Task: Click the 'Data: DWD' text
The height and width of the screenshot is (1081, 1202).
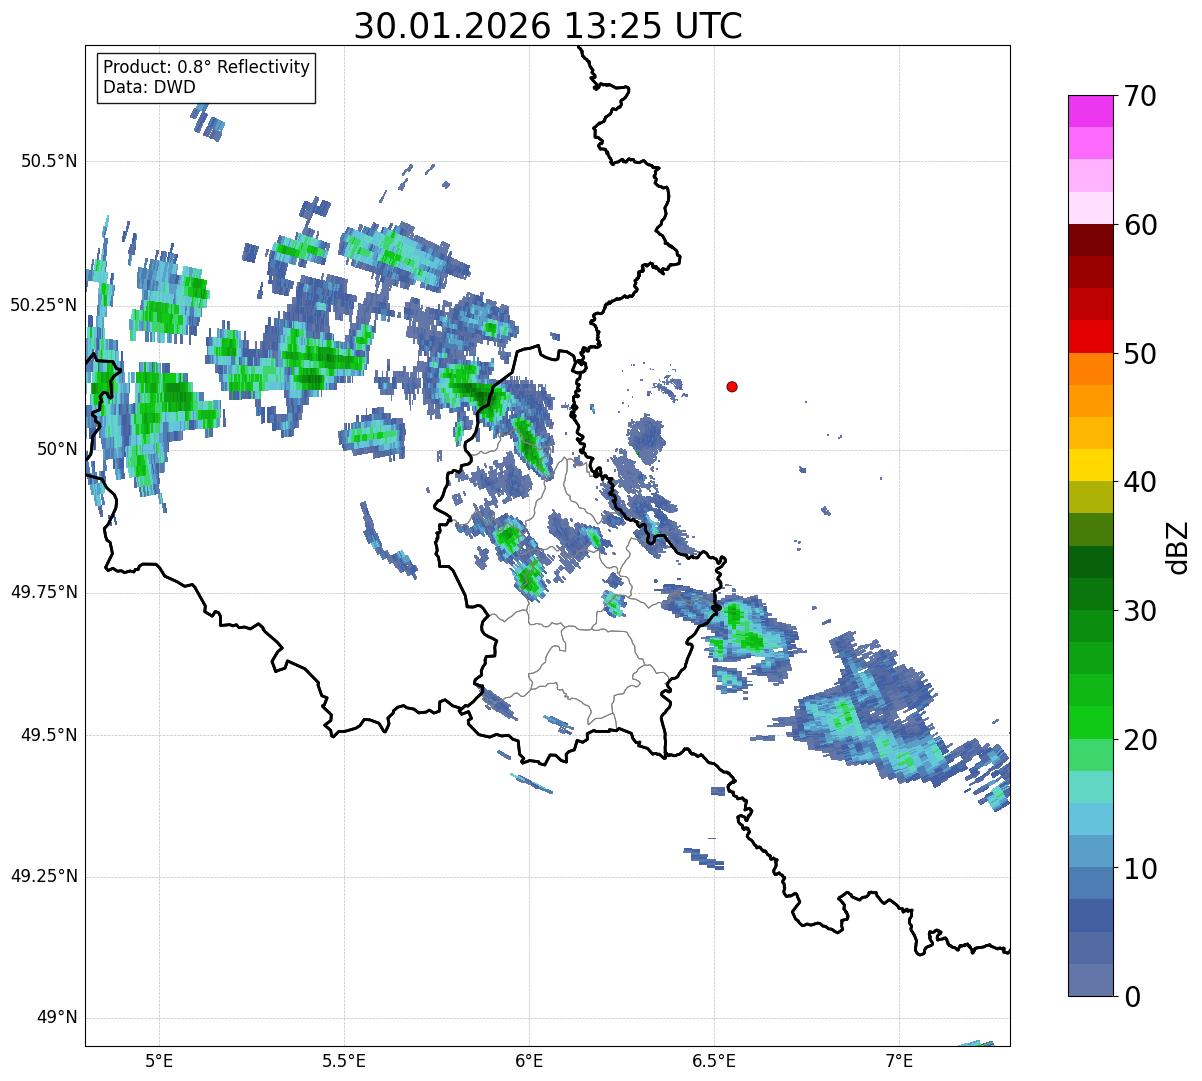Action: (x=149, y=87)
